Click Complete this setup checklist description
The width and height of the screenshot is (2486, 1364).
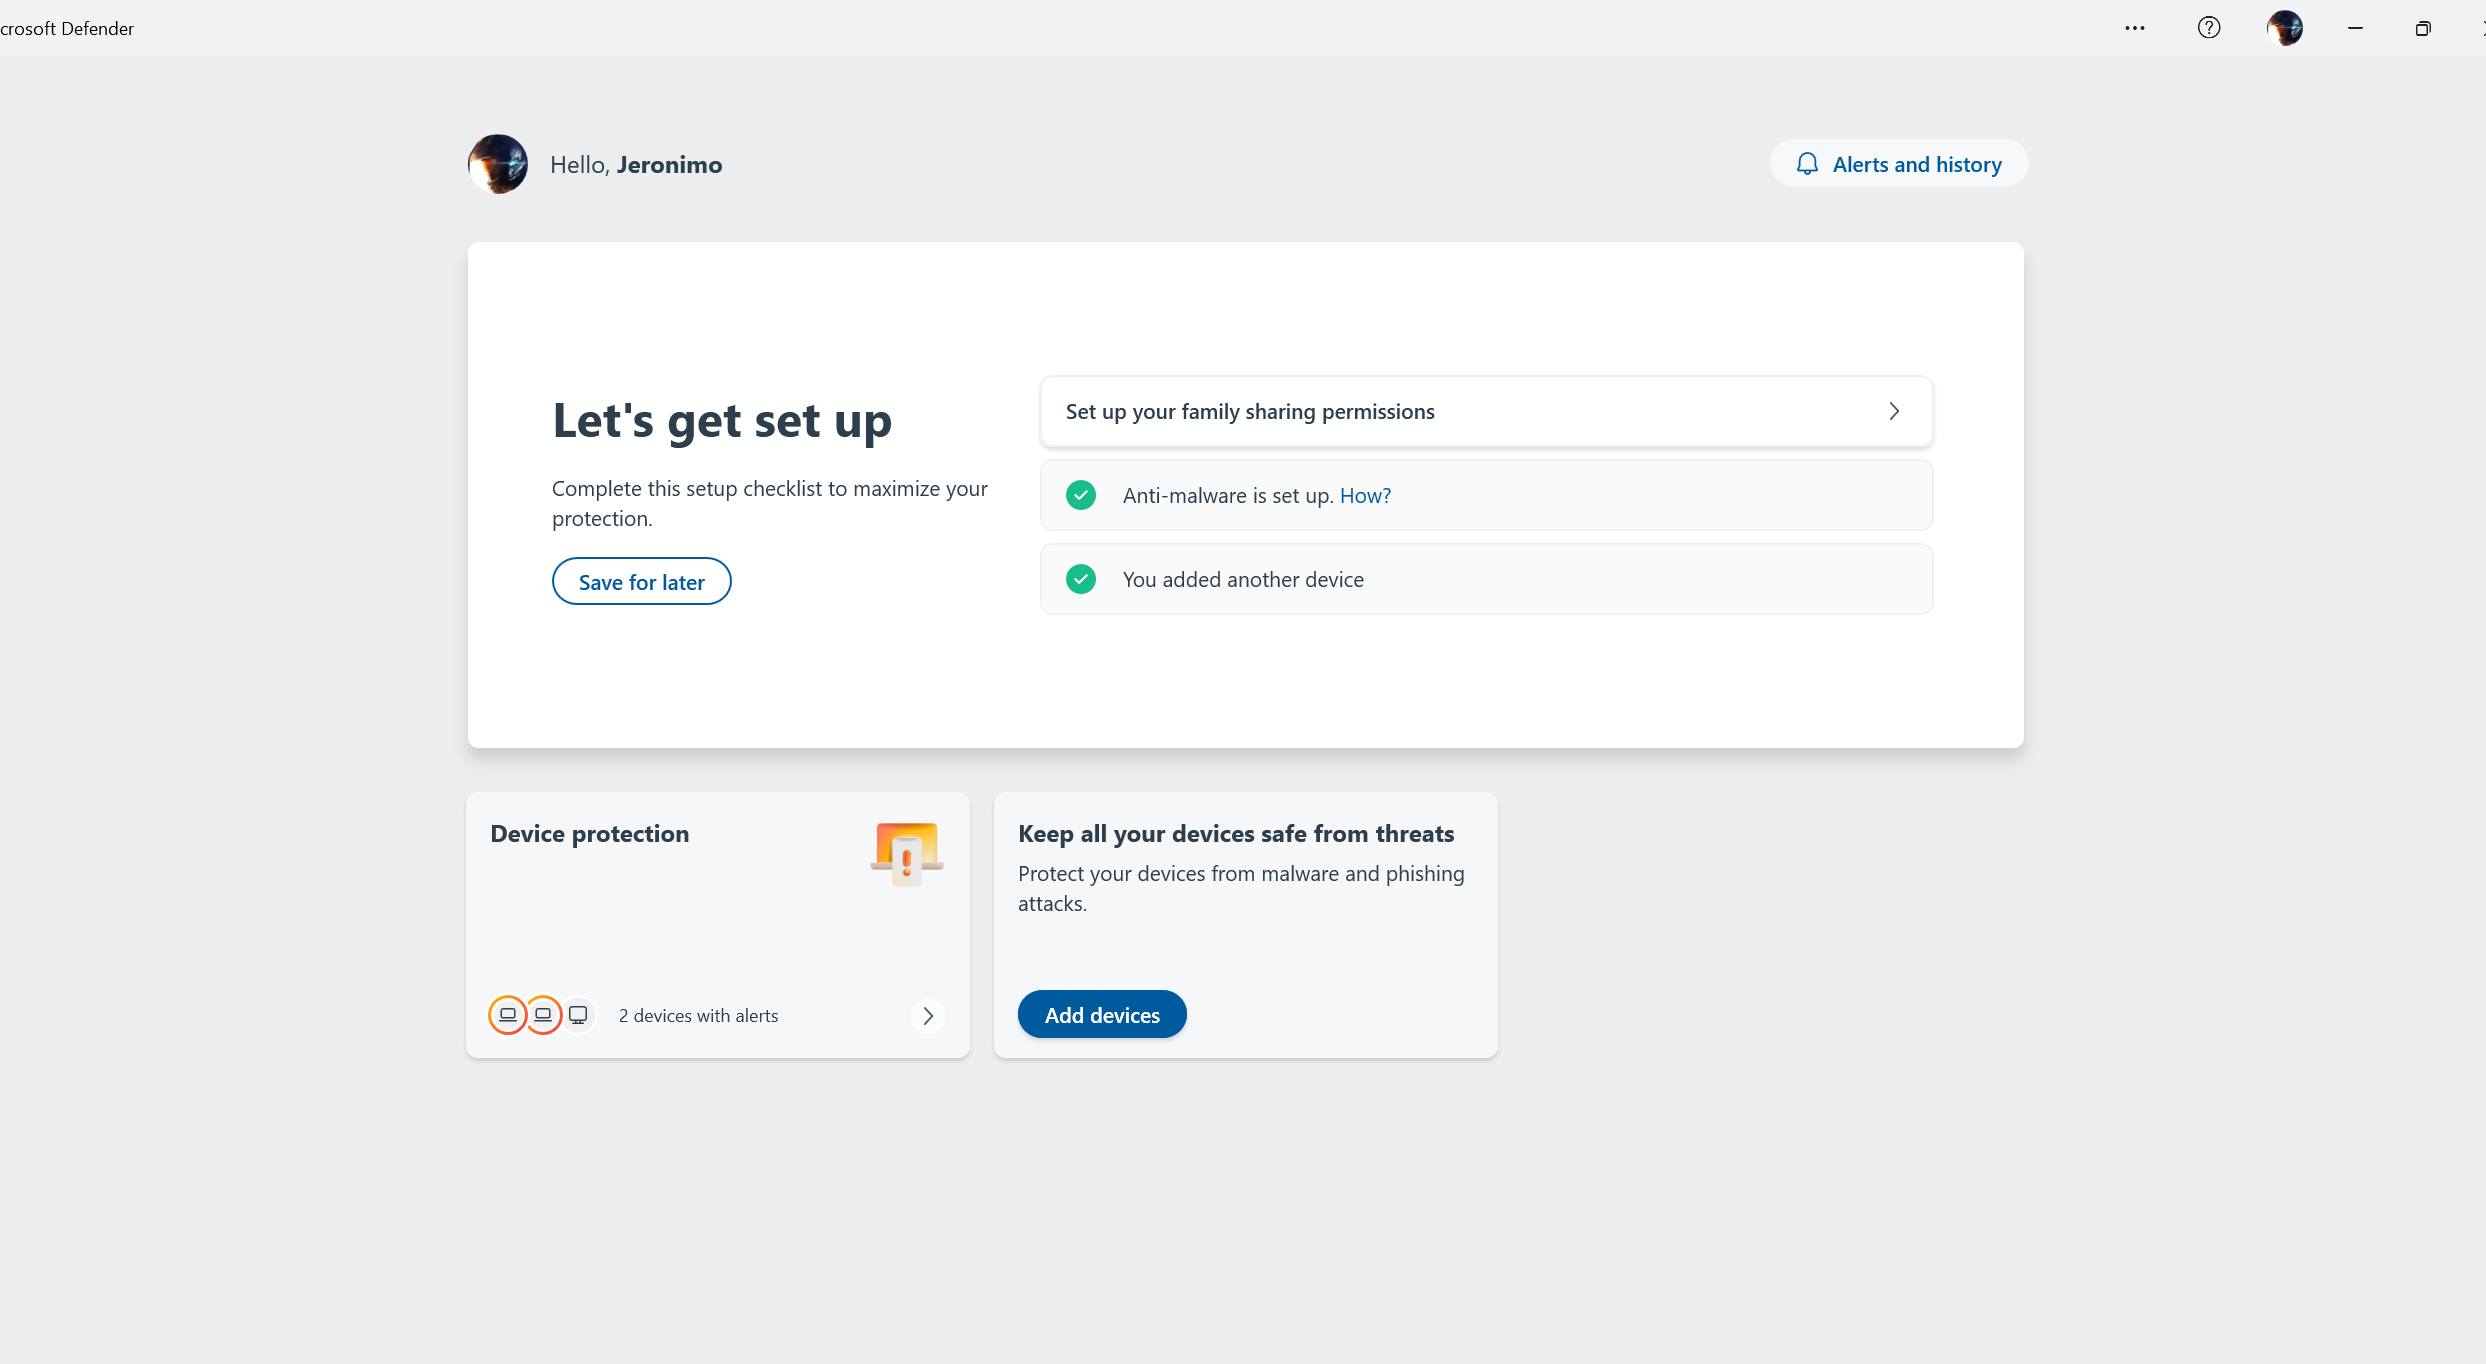pos(770,503)
